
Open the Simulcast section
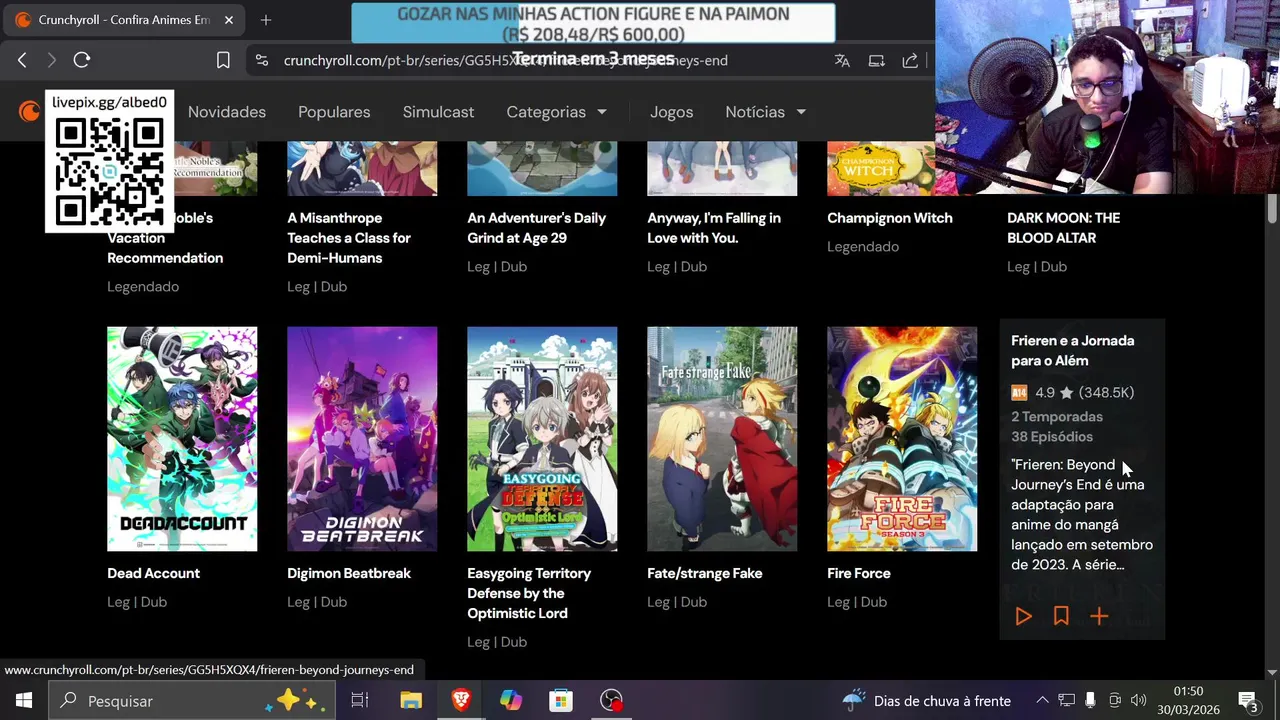click(x=438, y=112)
